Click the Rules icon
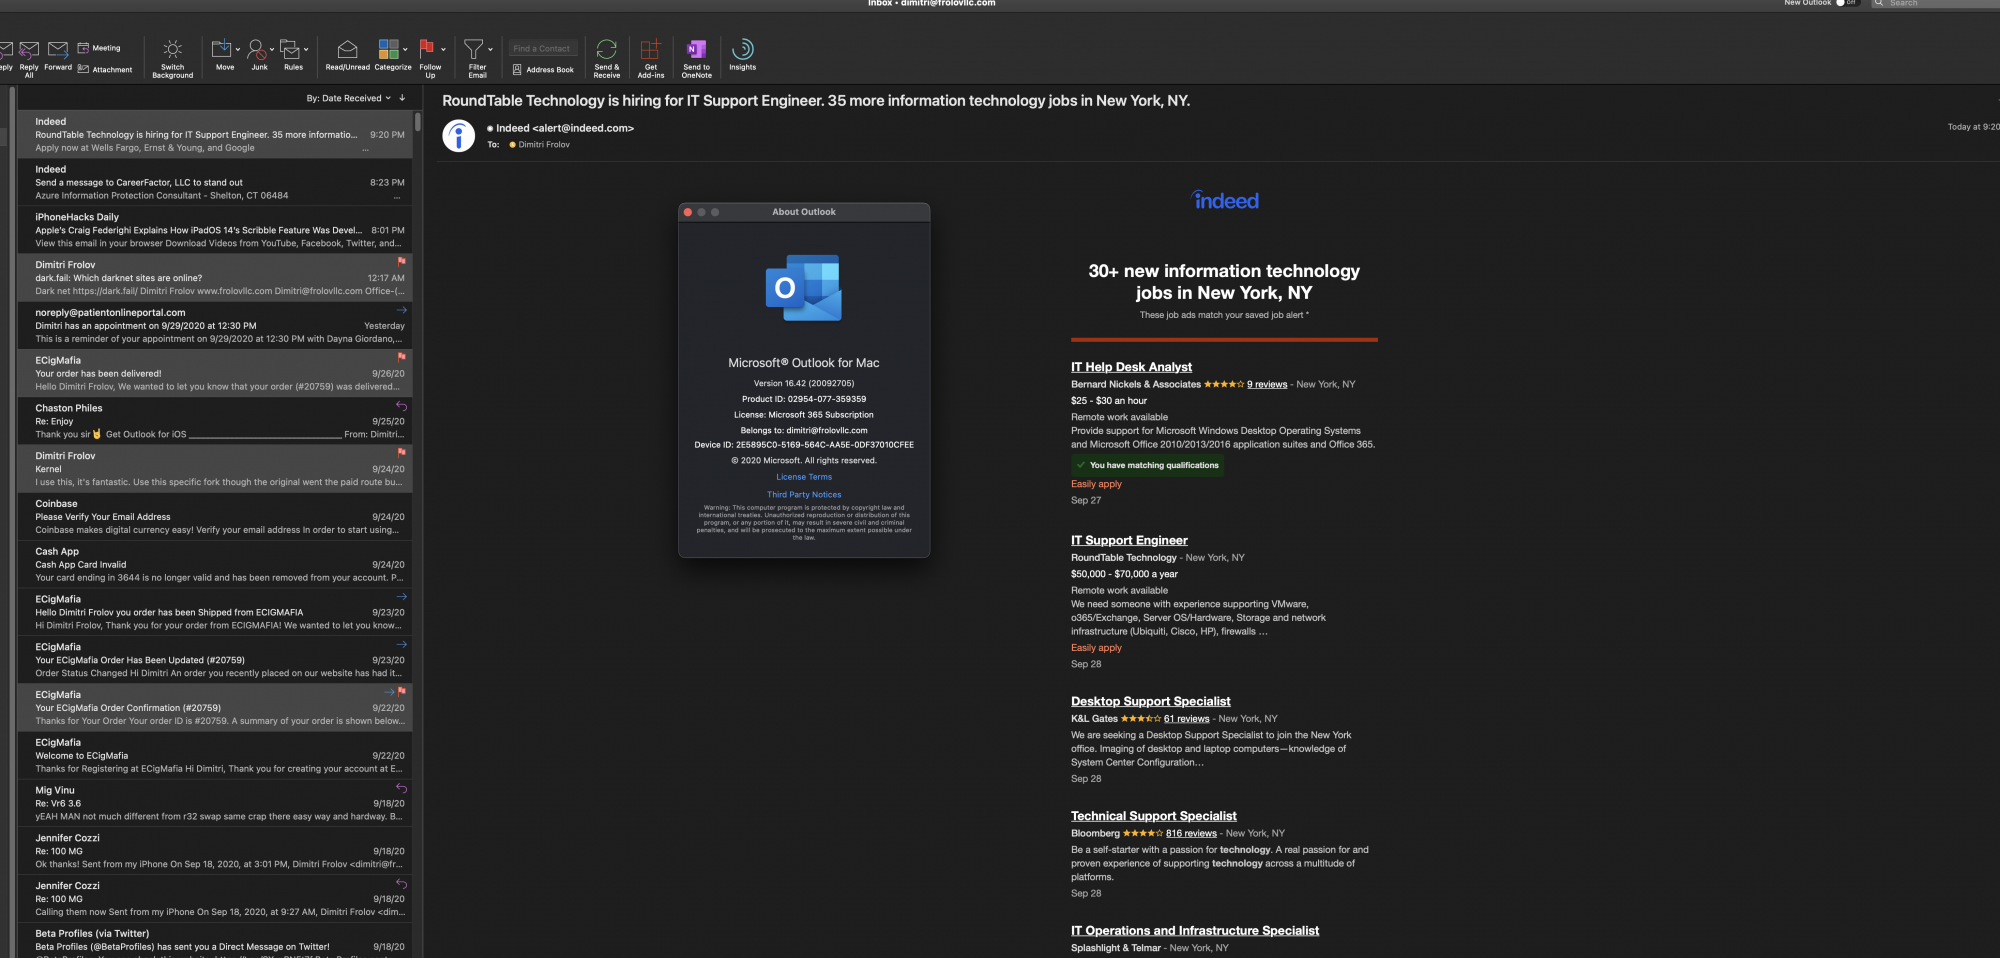 click(x=290, y=49)
